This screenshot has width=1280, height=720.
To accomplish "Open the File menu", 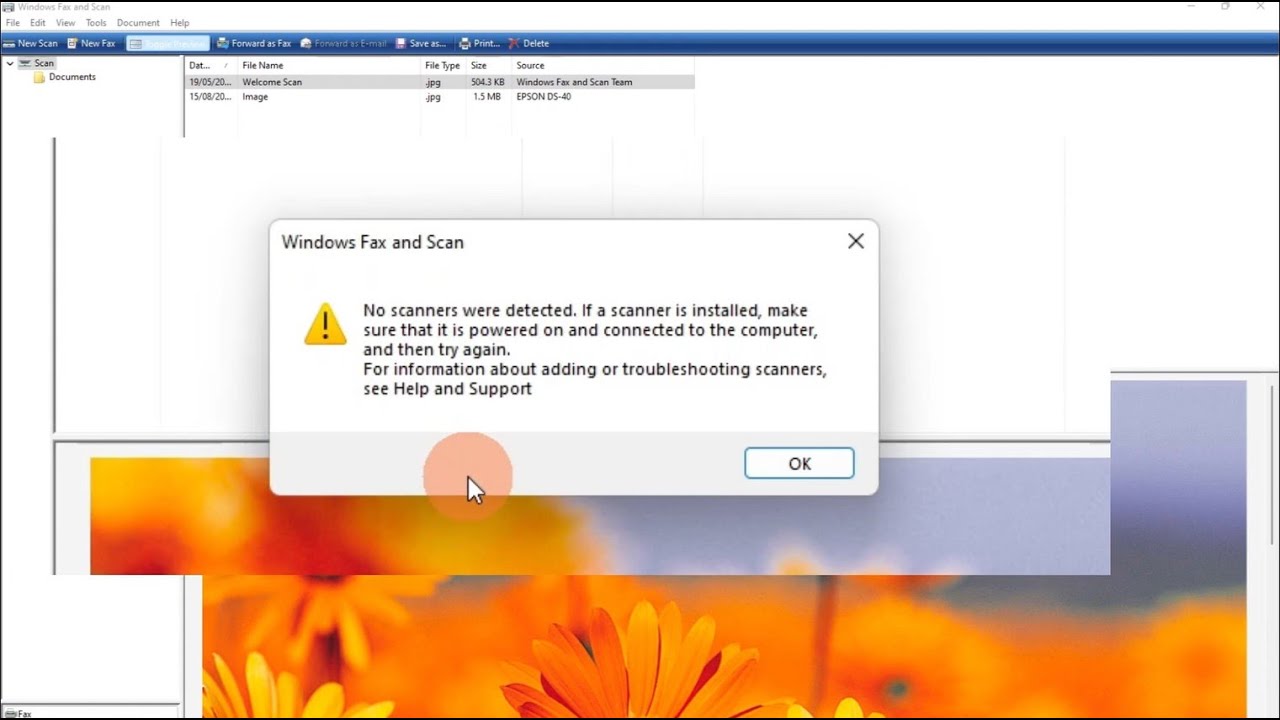I will click(x=13, y=22).
